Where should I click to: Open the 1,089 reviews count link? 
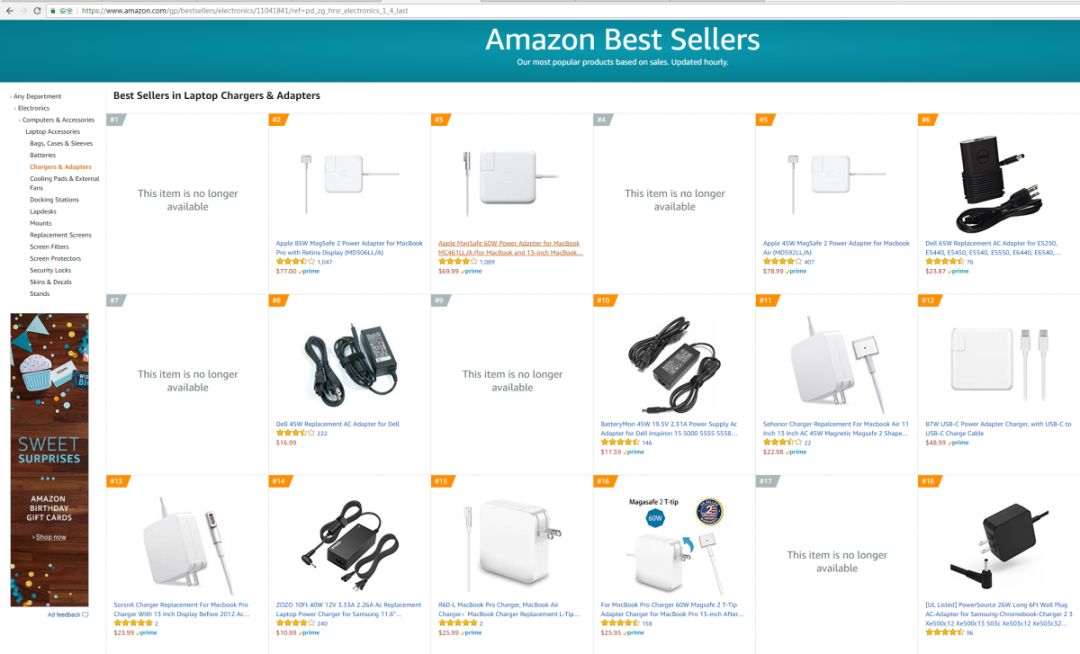pyautogui.click(x=487, y=262)
